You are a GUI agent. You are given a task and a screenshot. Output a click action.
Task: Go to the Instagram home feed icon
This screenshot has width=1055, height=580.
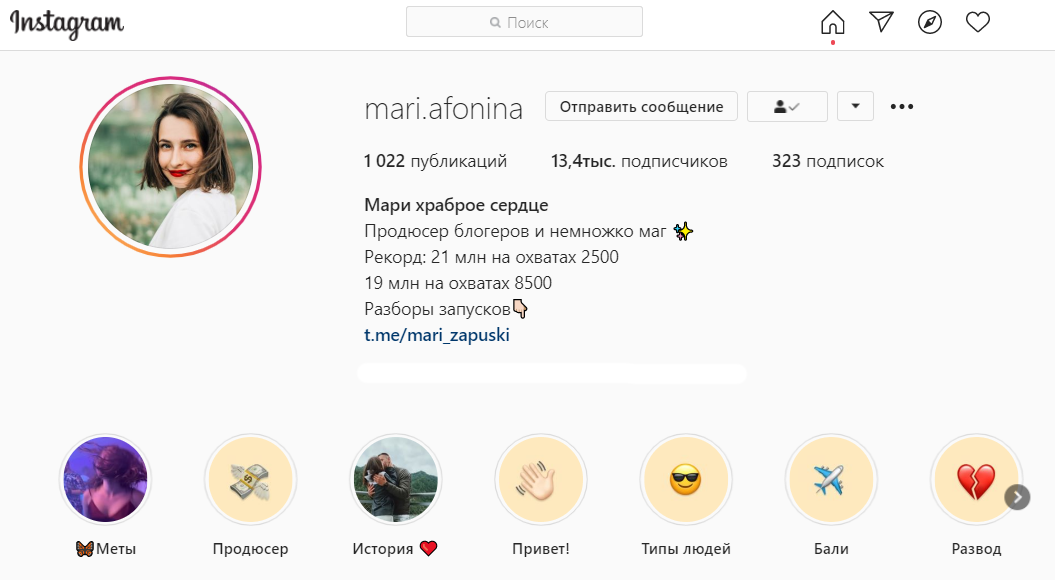pyautogui.click(x=832, y=22)
